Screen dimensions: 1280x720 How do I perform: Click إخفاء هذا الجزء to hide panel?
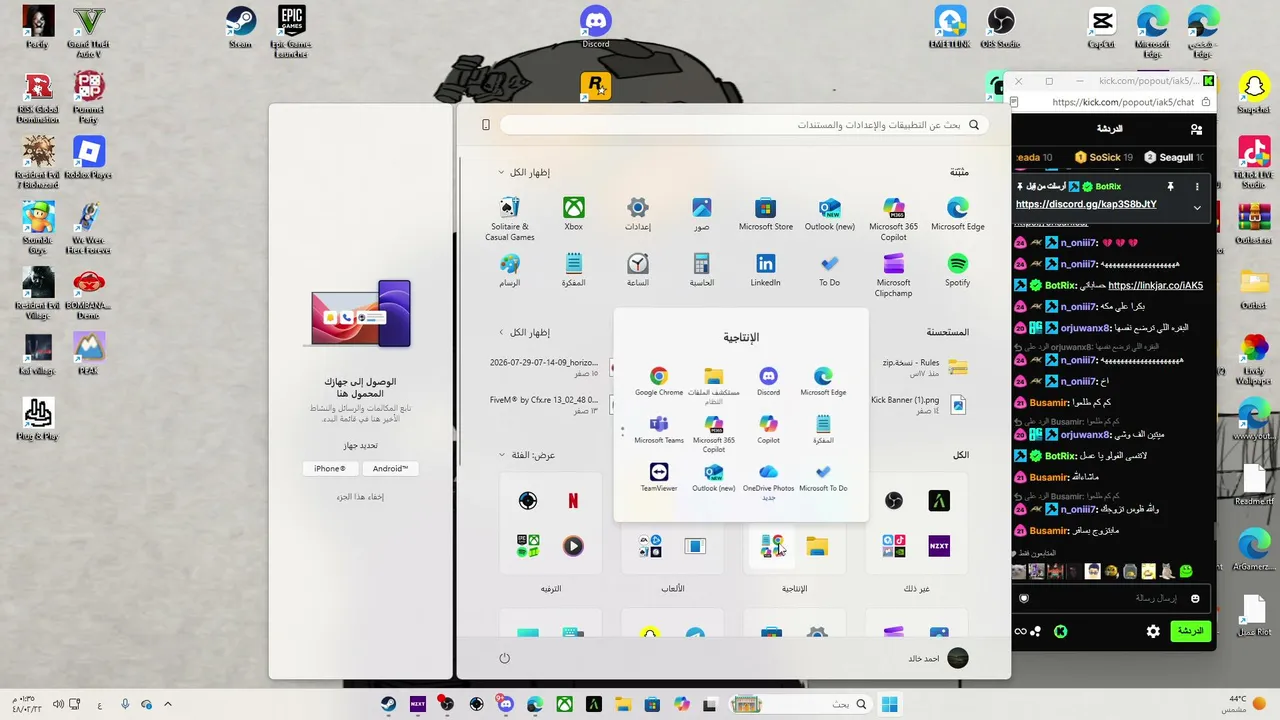point(360,497)
